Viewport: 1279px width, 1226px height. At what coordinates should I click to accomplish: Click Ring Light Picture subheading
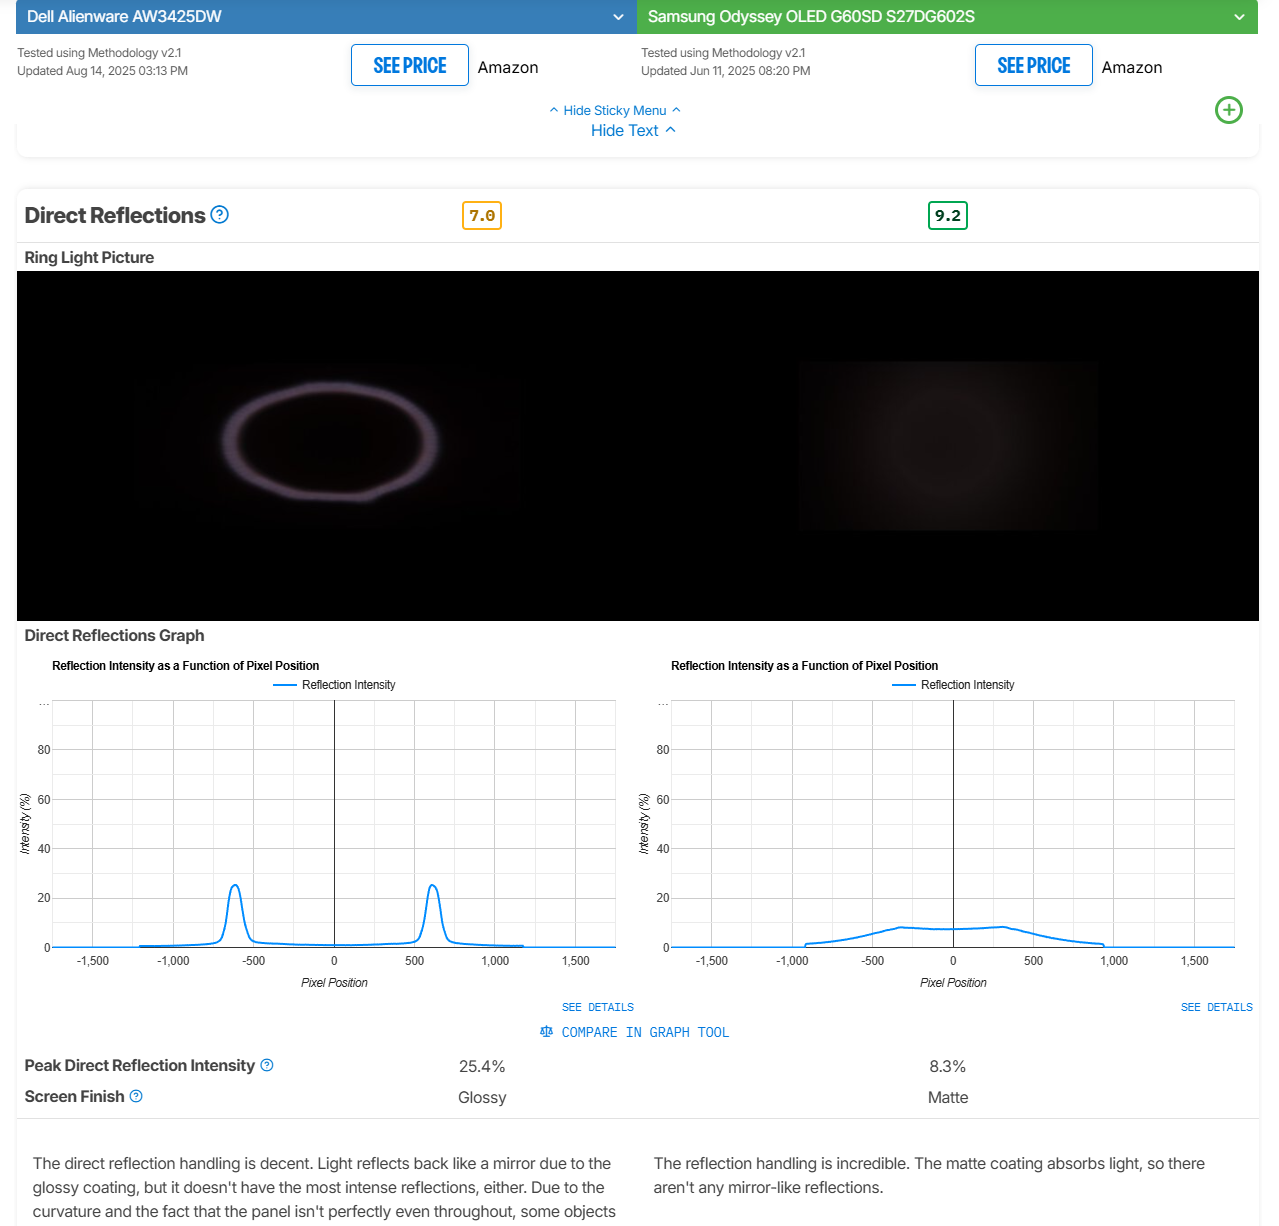click(x=89, y=257)
